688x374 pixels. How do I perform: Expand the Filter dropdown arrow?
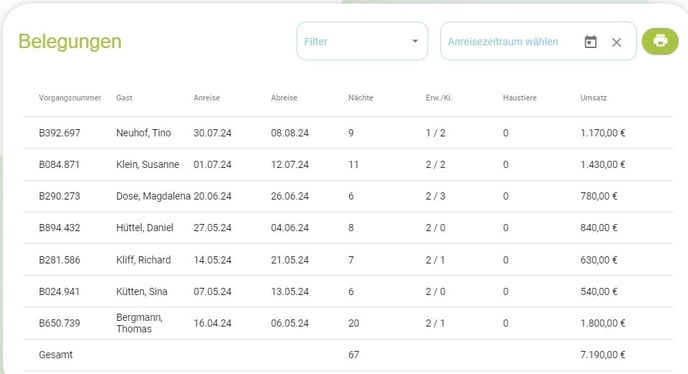415,41
